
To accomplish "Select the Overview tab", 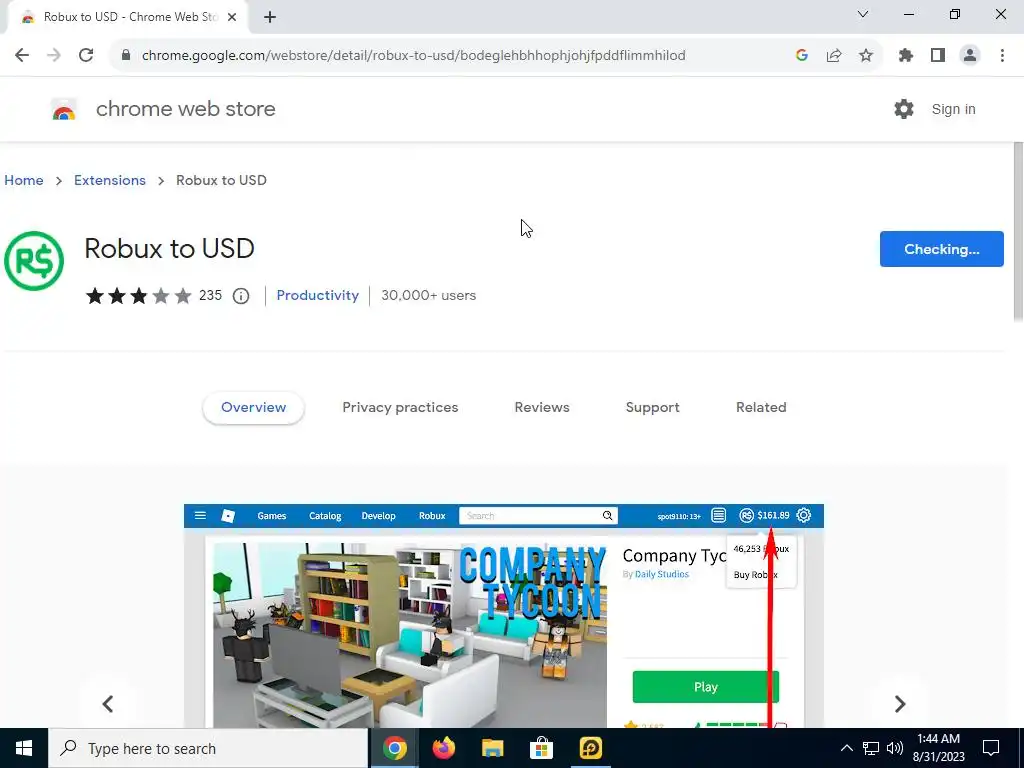I will pos(253,408).
